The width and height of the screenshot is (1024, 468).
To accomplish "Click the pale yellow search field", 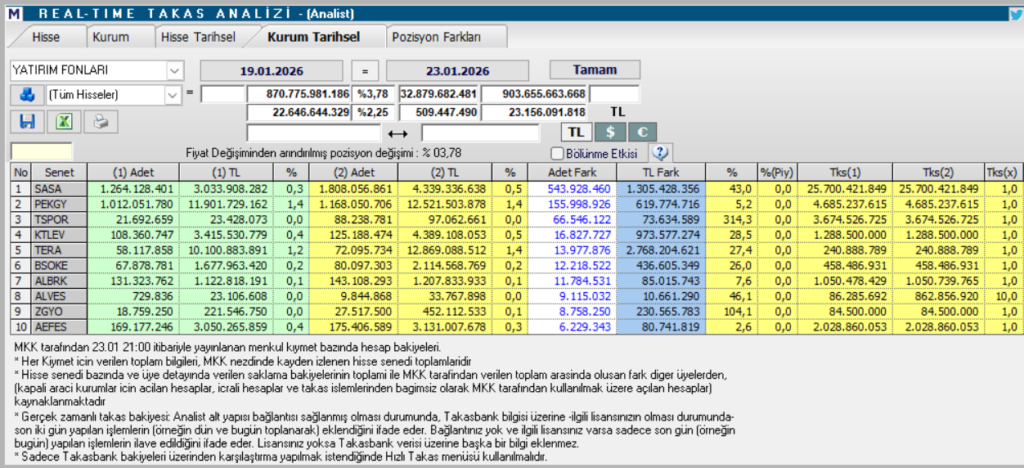I will point(42,152).
